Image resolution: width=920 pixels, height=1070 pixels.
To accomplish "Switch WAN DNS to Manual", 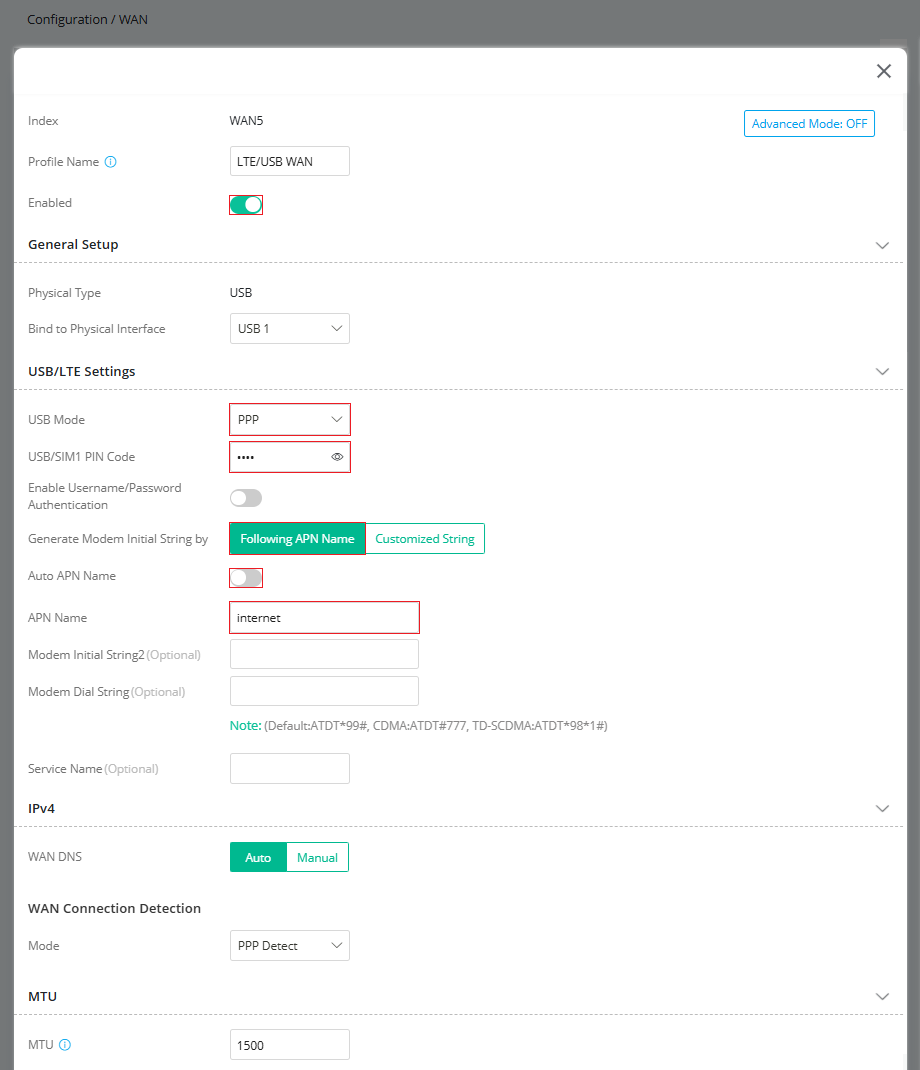I will [x=317, y=858].
